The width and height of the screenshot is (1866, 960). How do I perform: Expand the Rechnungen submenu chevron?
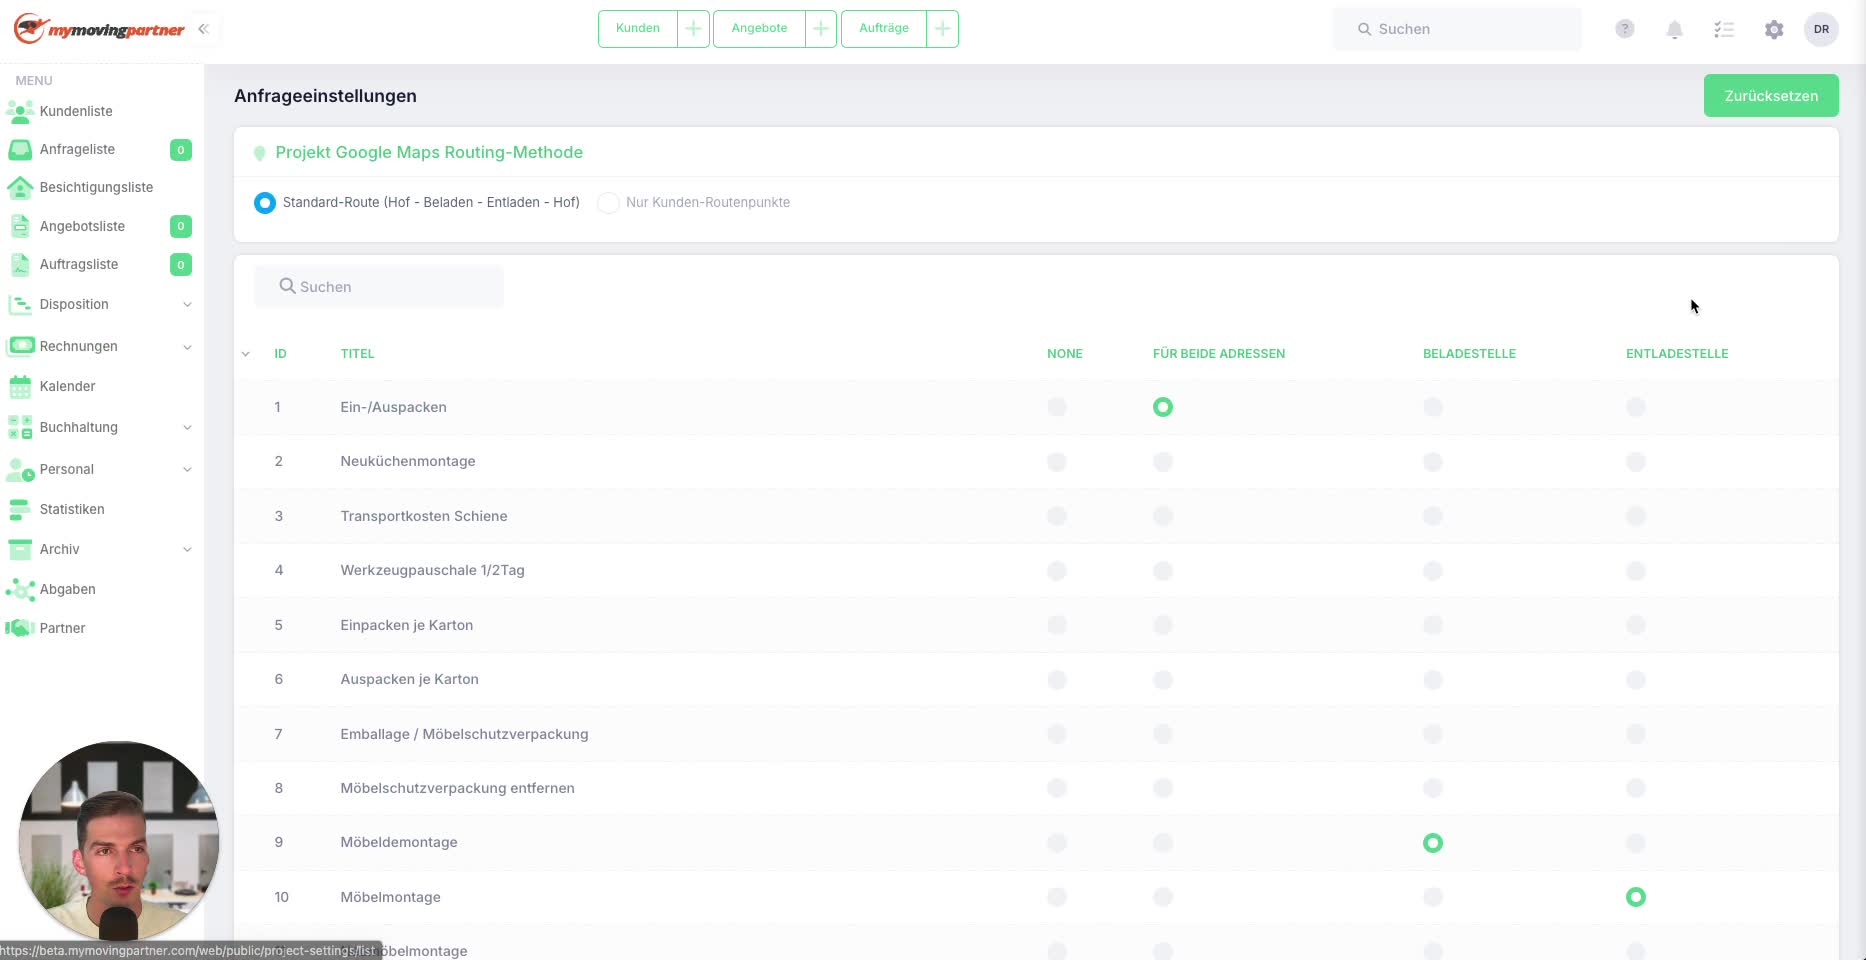(x=187, y=347)
